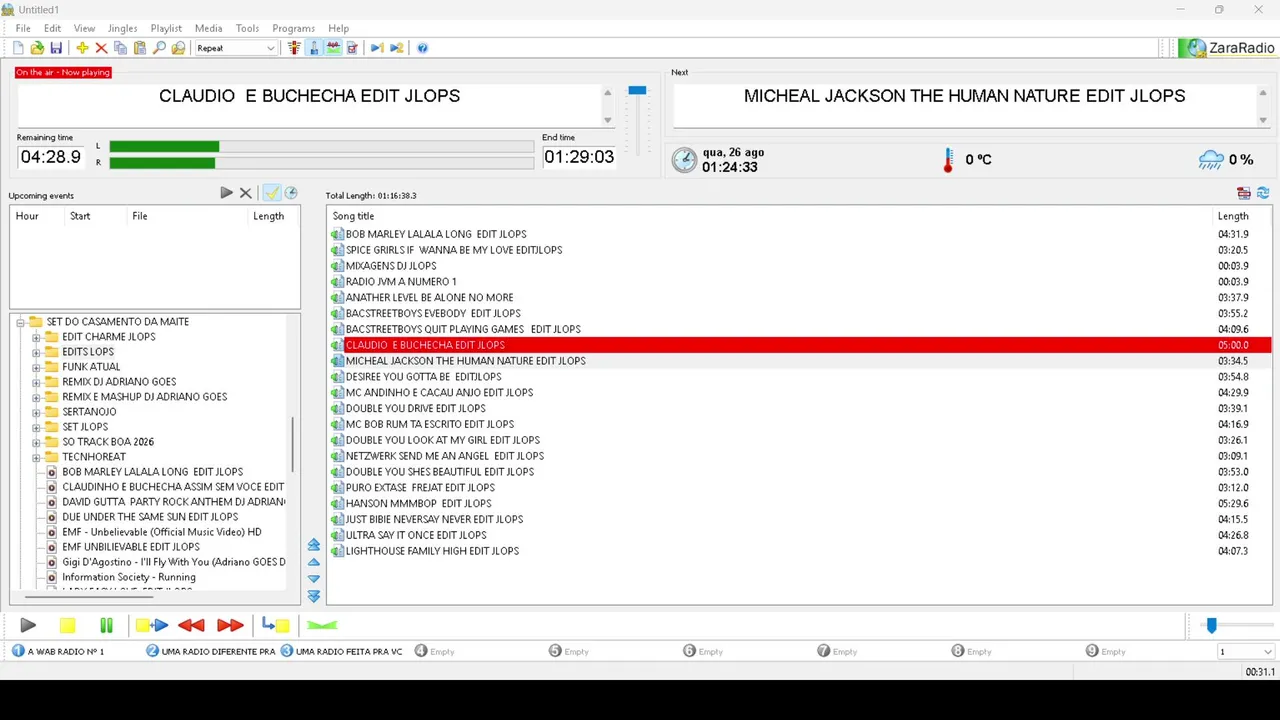Image resolution: width=1280 pixels, height=720 pixels.
Task: Select HANSON MMMBOP EDIT JLOPS in the playlist
Action: 801,503
